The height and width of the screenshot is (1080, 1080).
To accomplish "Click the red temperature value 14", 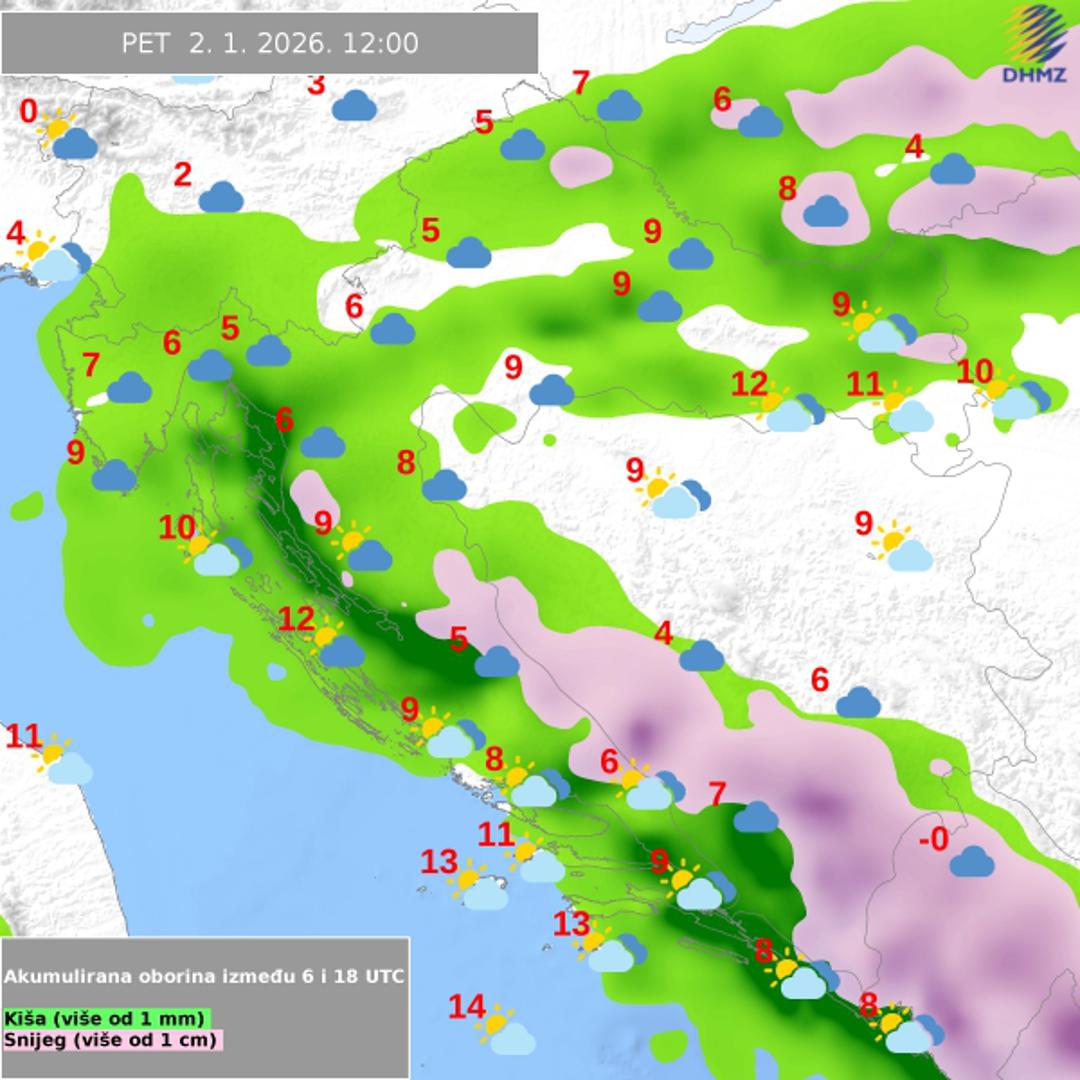I will tap(466, 1008).
